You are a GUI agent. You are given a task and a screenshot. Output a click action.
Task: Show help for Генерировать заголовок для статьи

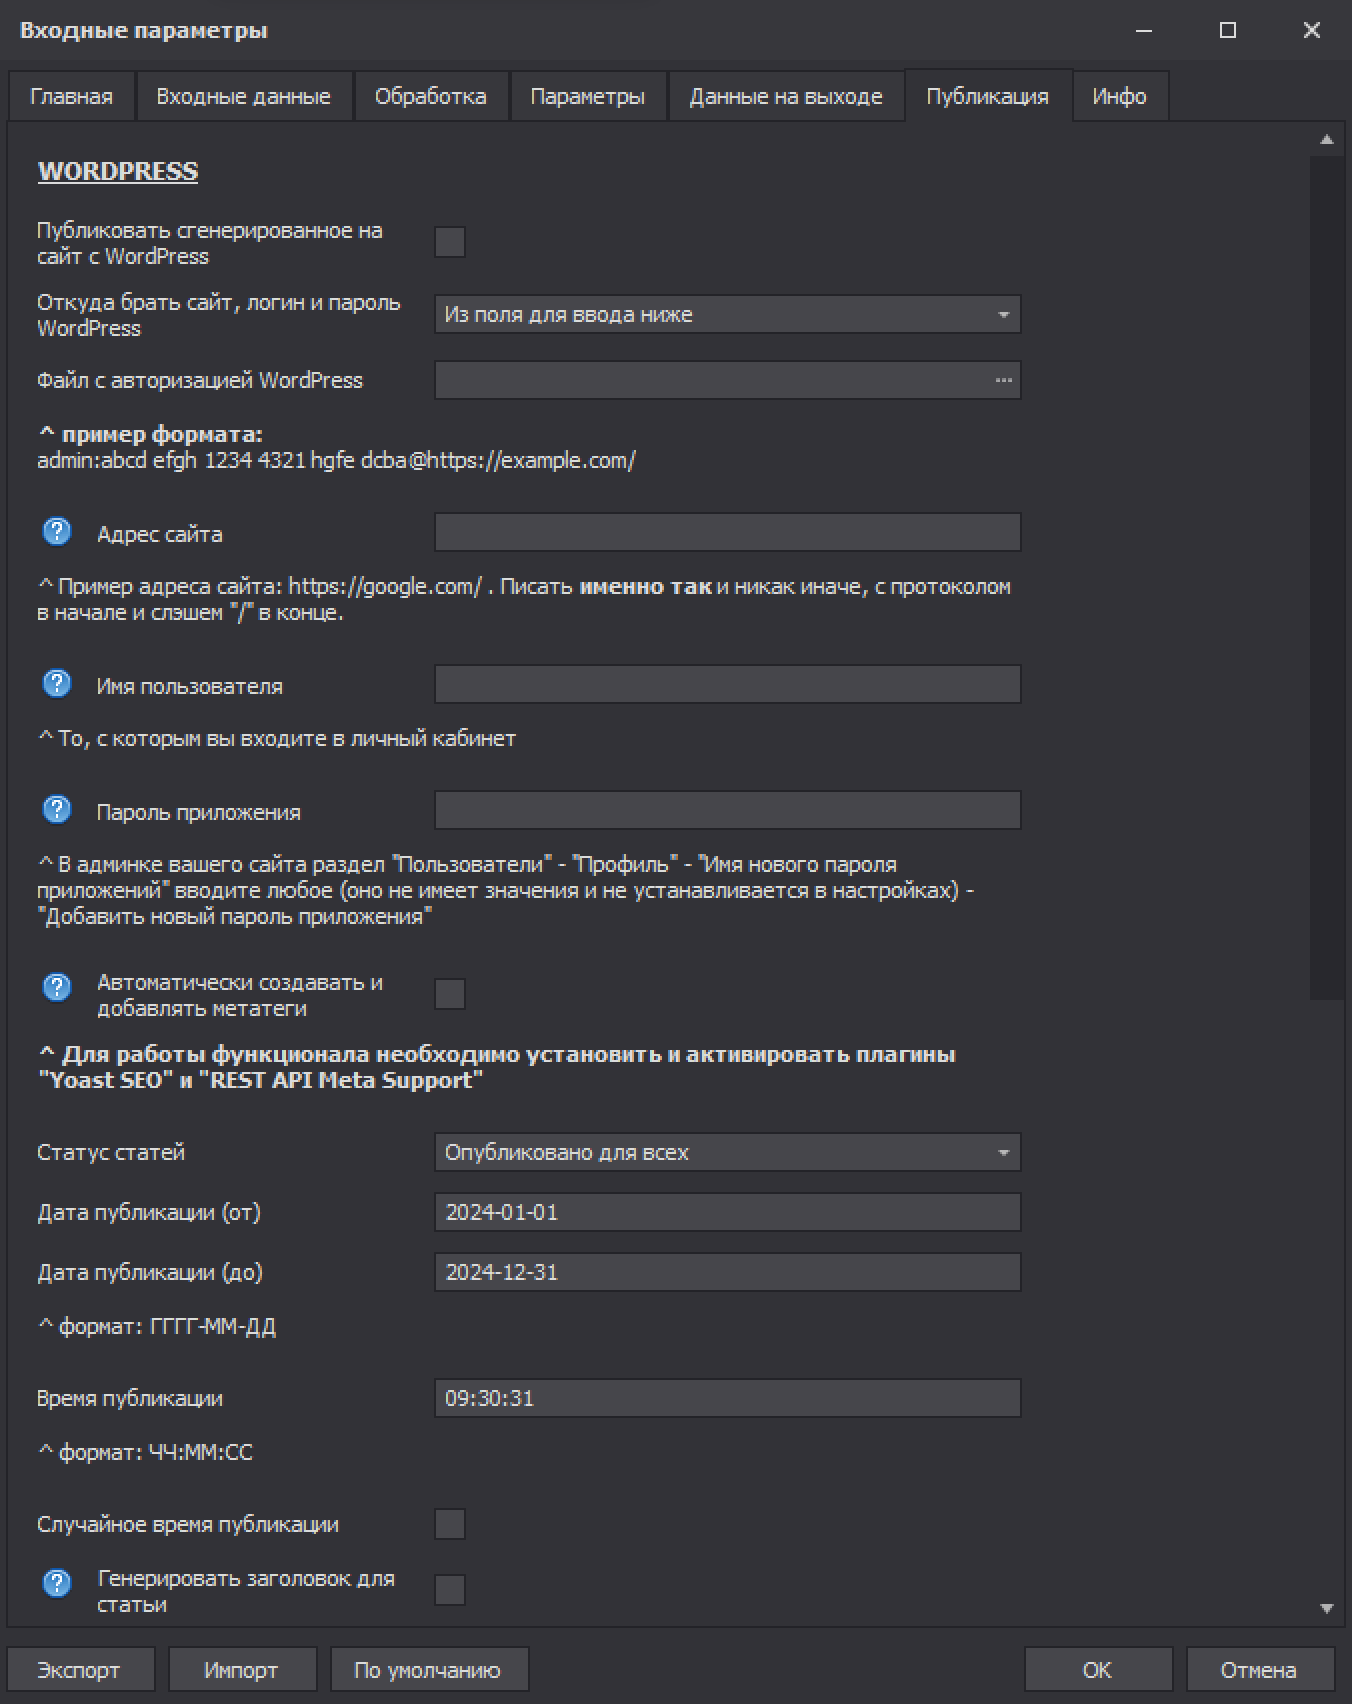point(57,1583)
